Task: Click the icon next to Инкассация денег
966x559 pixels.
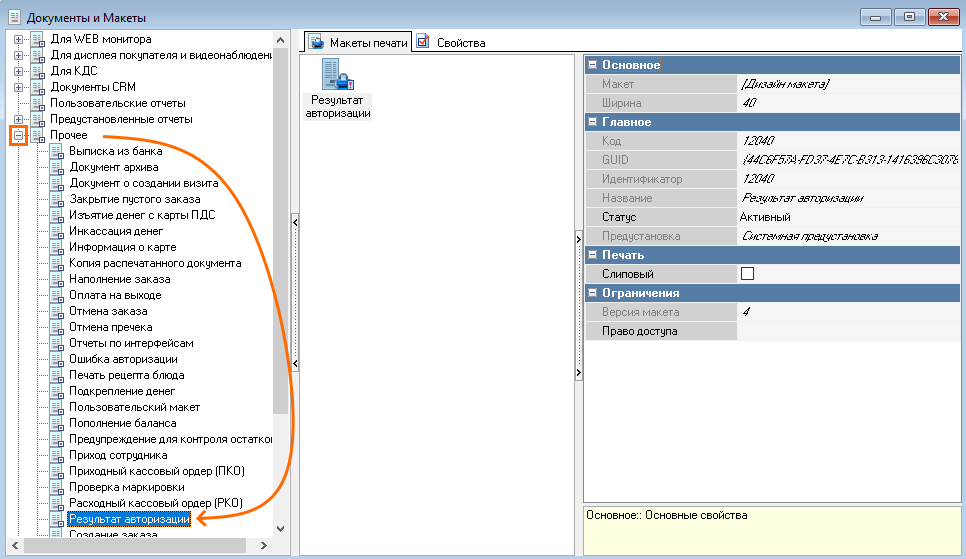Action: pos(57,231)
